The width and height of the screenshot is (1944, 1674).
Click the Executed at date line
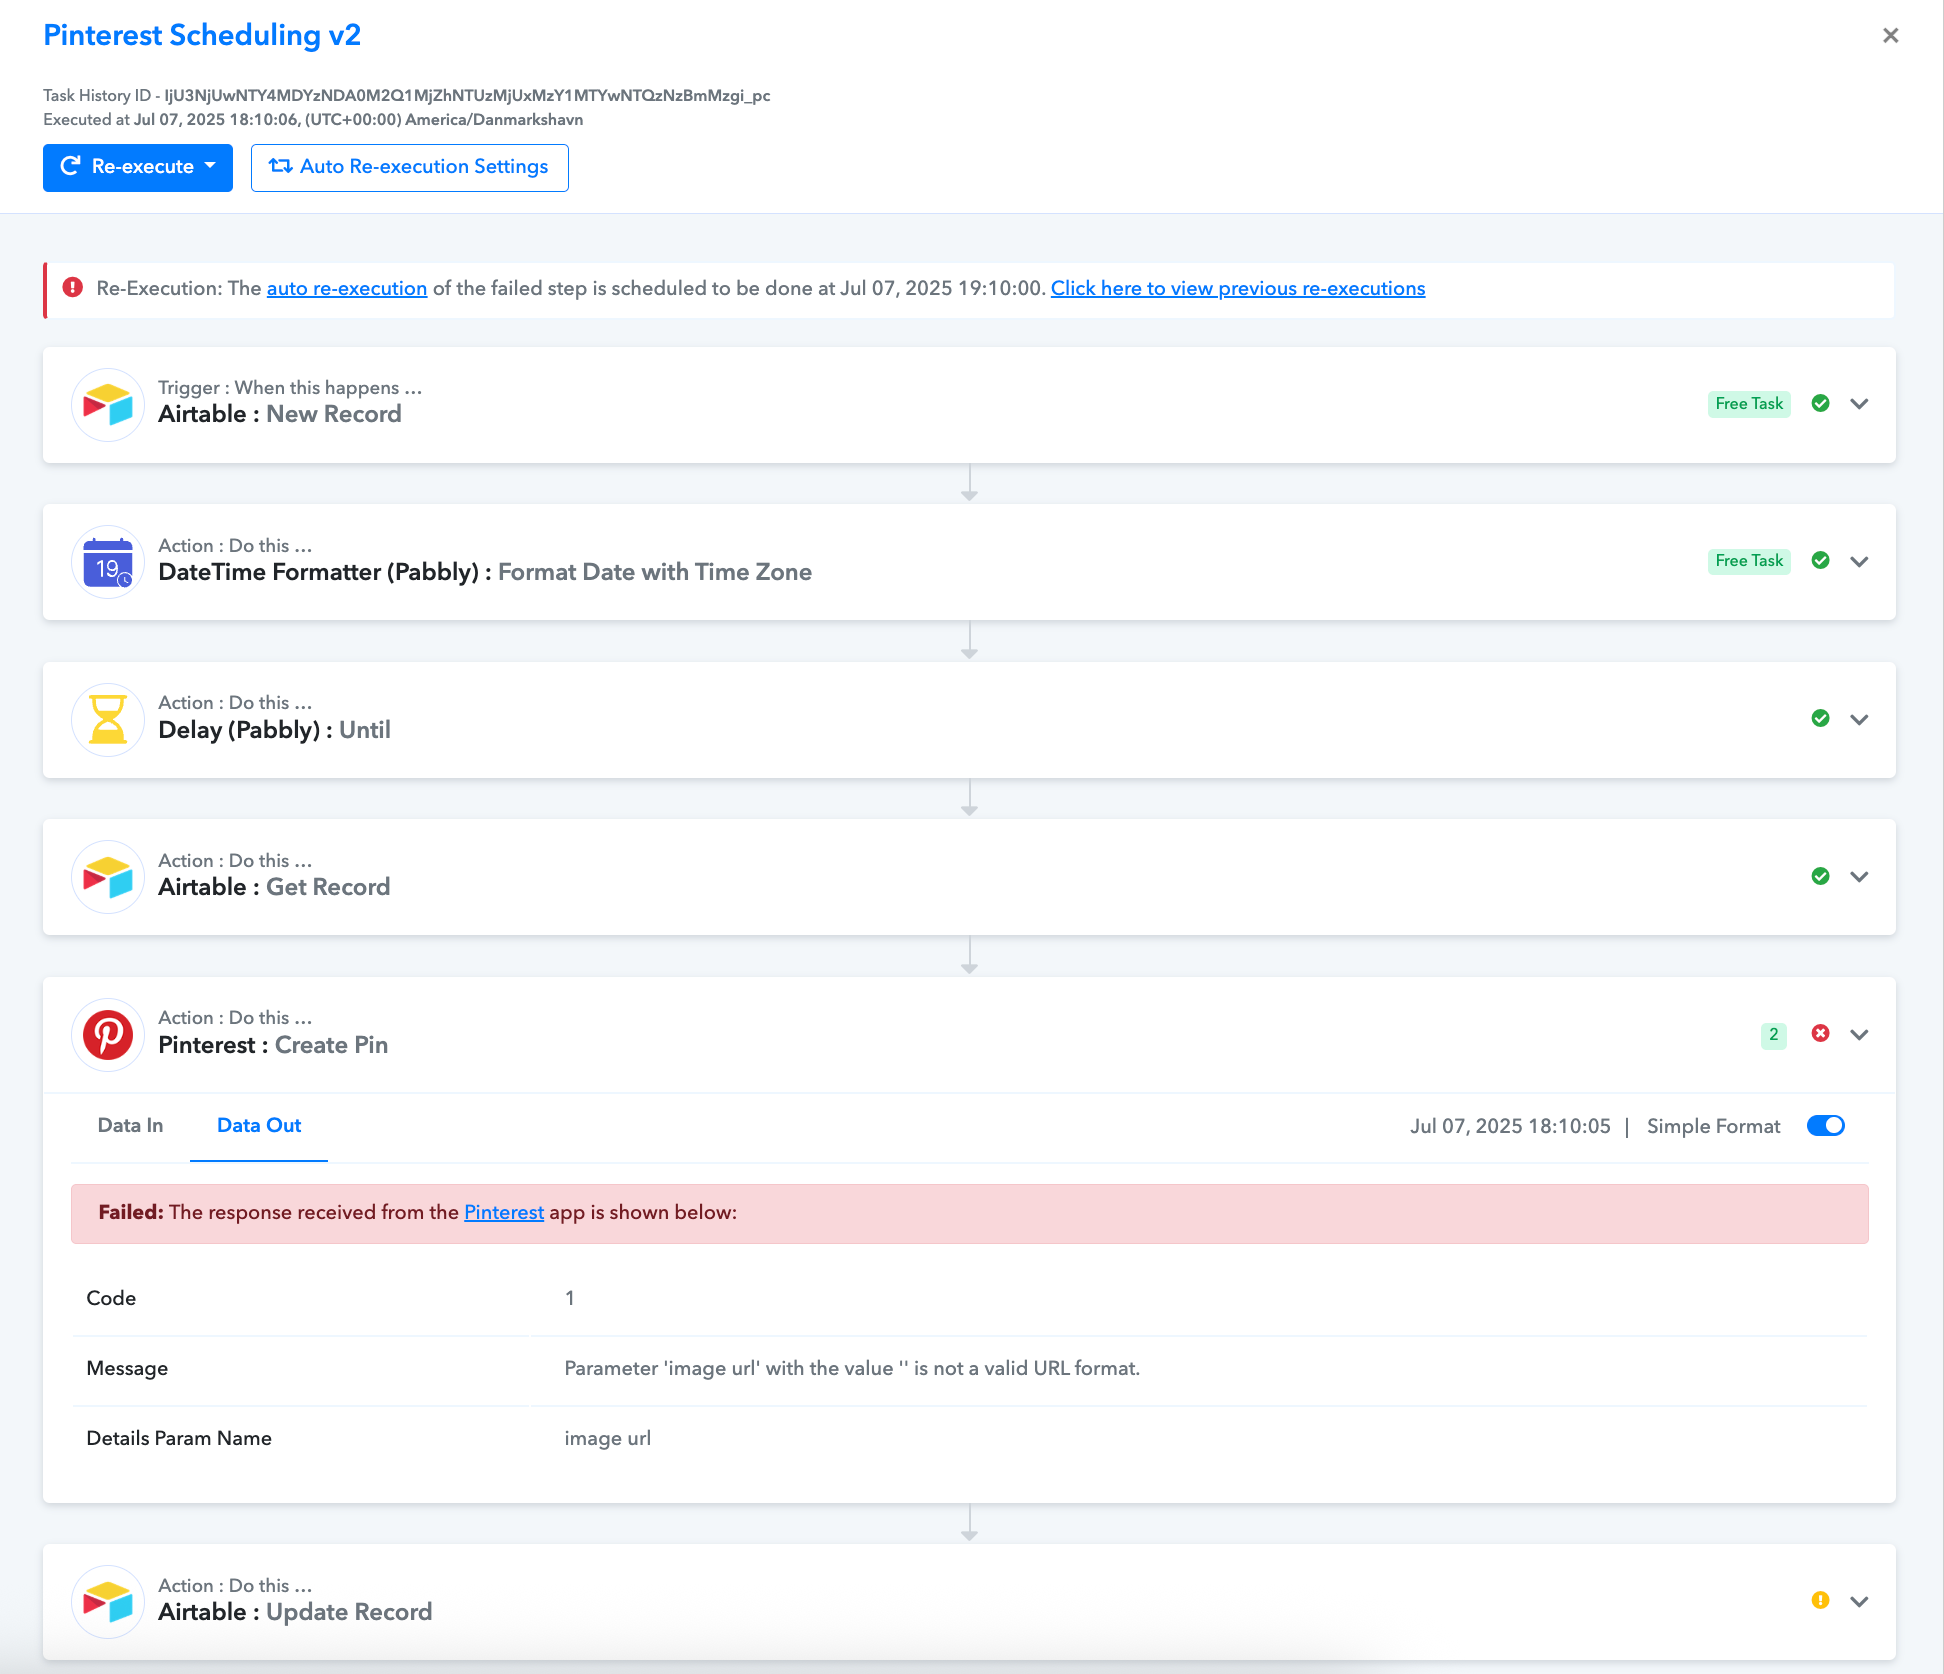pos(313,120)
